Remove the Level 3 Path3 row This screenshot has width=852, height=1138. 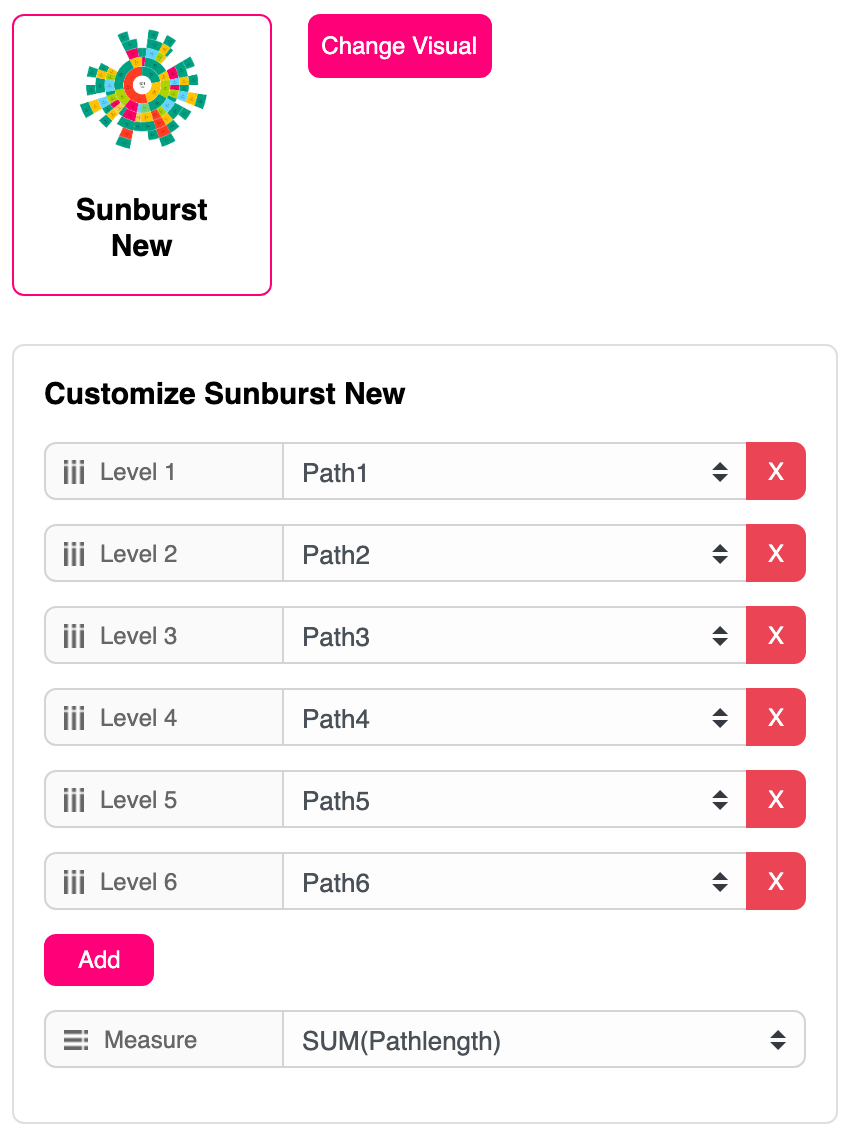775,635
